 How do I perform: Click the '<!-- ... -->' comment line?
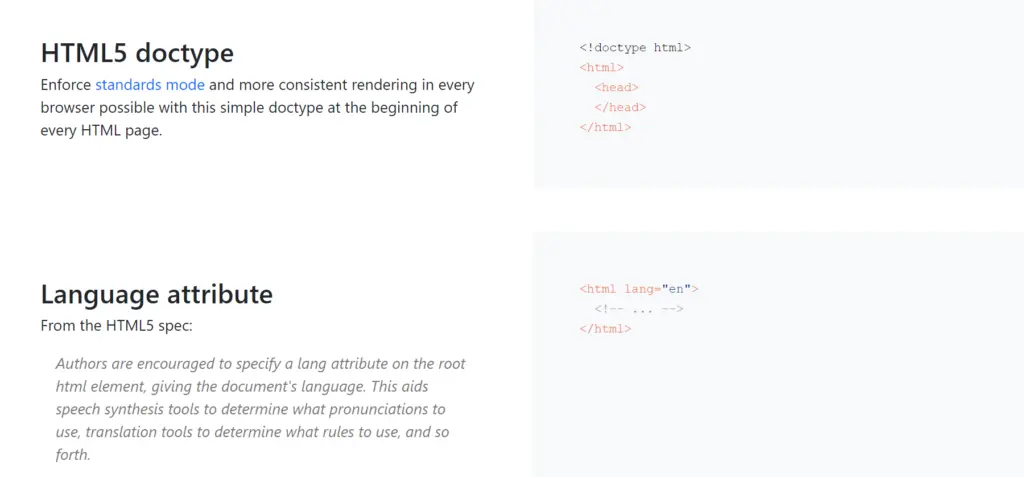point(638,309)
